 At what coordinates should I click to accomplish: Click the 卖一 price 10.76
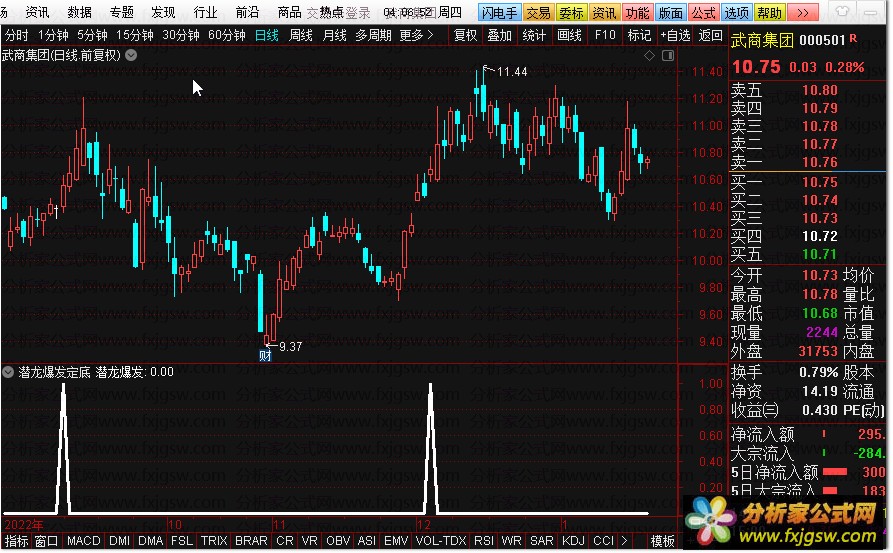[820, 162]
